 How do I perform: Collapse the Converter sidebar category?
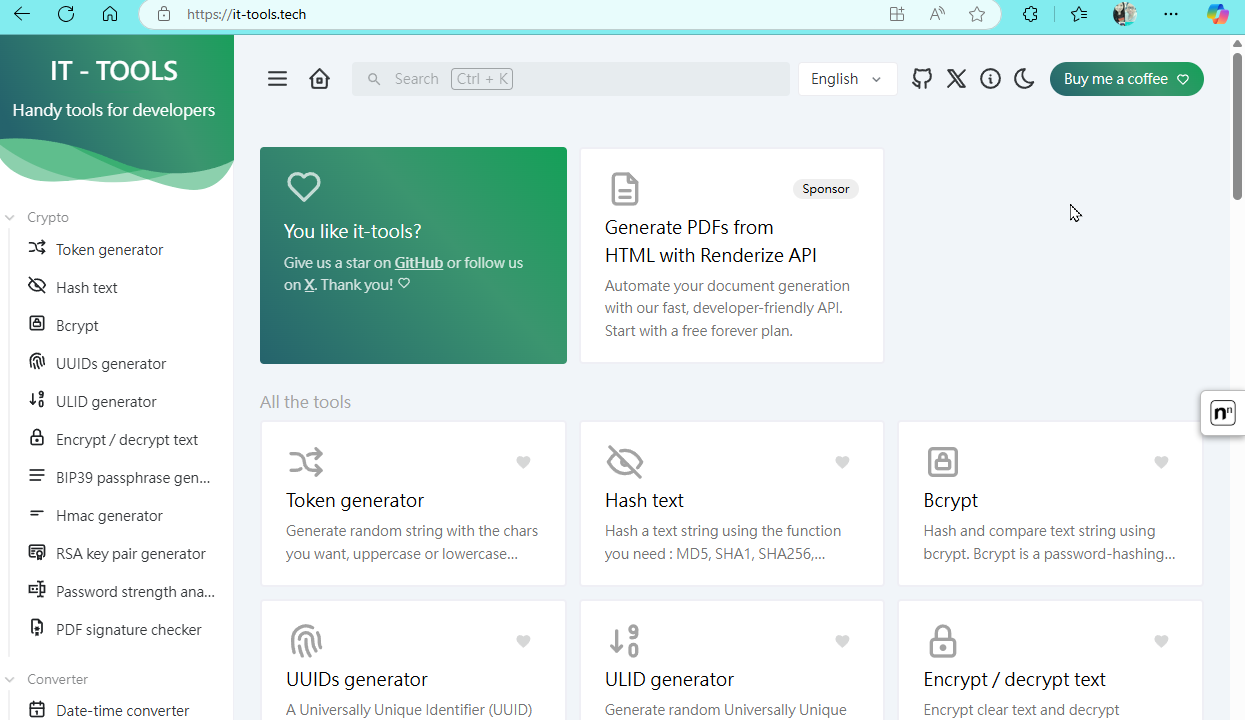coord(57,679)
